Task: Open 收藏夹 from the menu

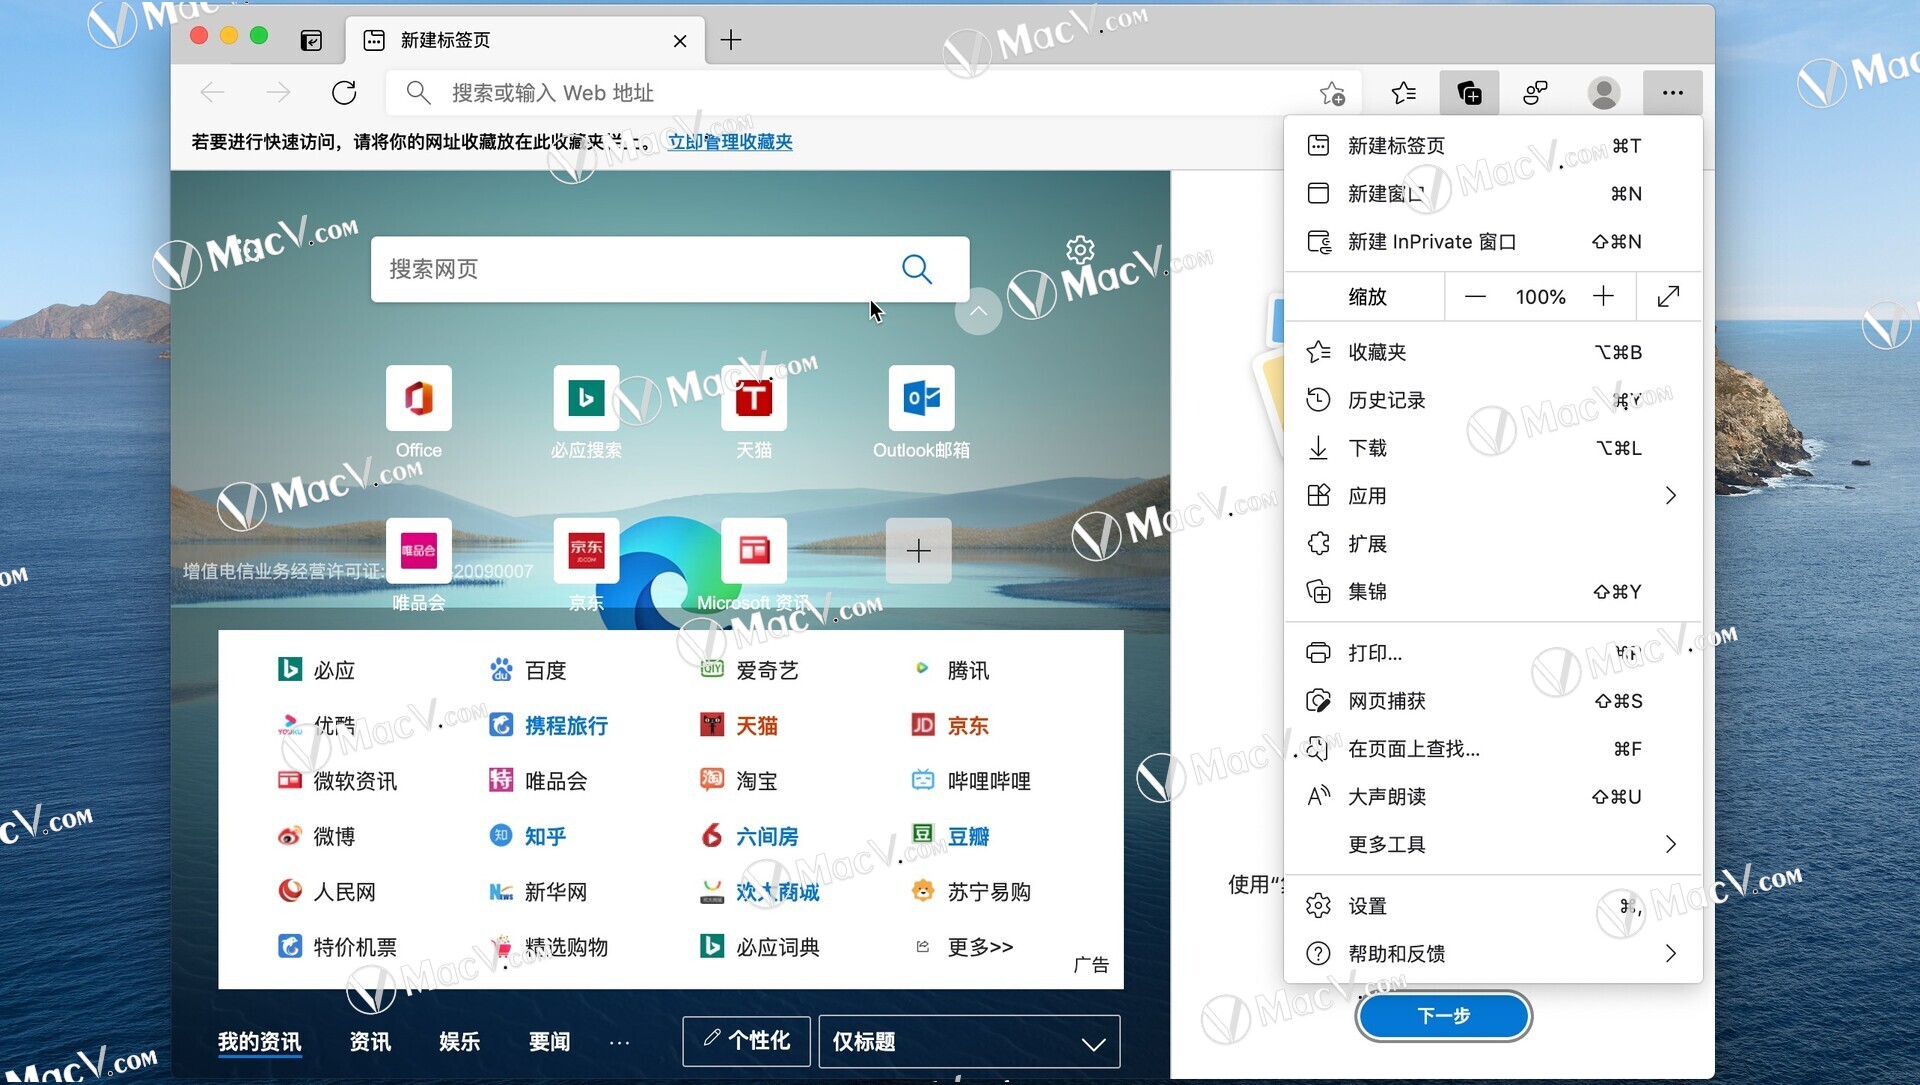Action: click(1493, 352)
